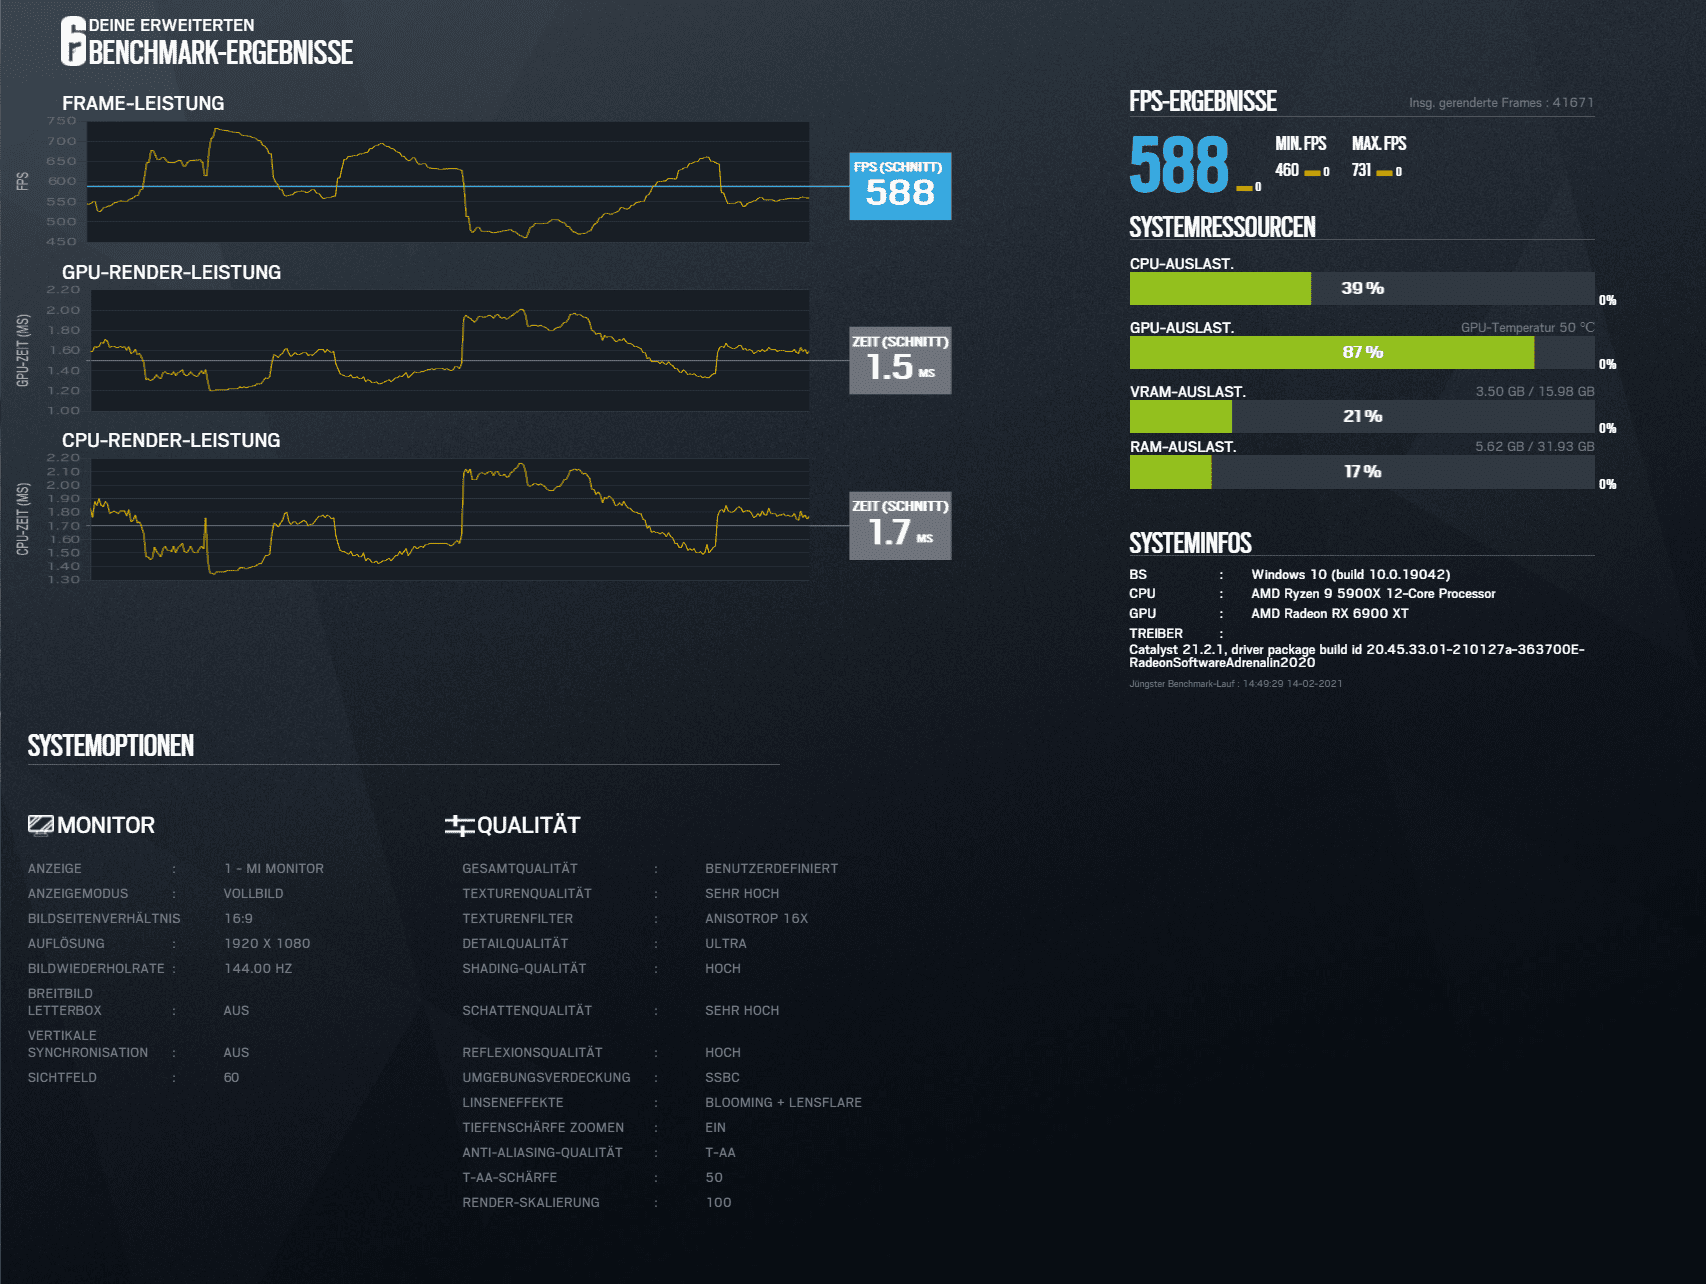1706x1284 pixels.
Task: Click 'Windows 10 (build 10.0.19042)' text
Action: point(1350,574)
